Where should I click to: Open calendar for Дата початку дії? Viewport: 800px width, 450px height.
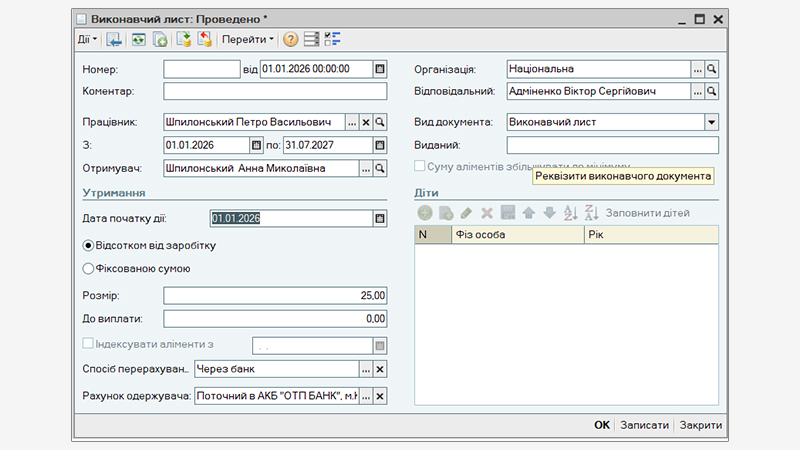point(380,218)
